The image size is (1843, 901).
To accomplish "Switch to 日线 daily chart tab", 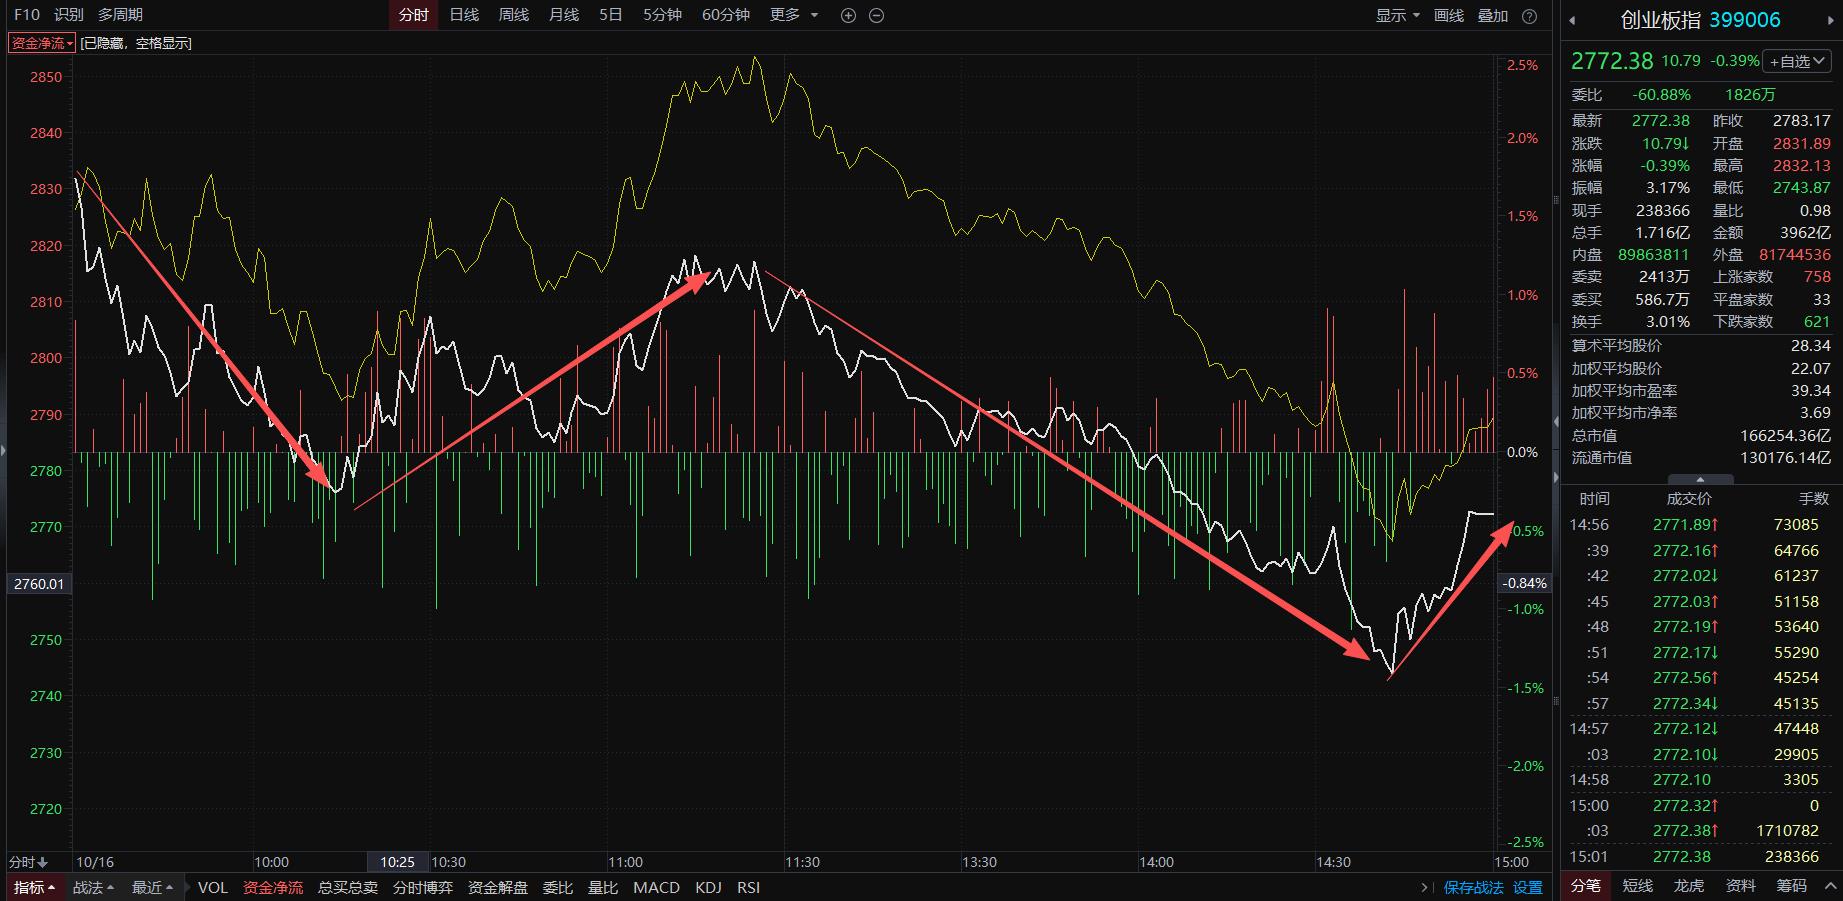I will pos(464,15).
